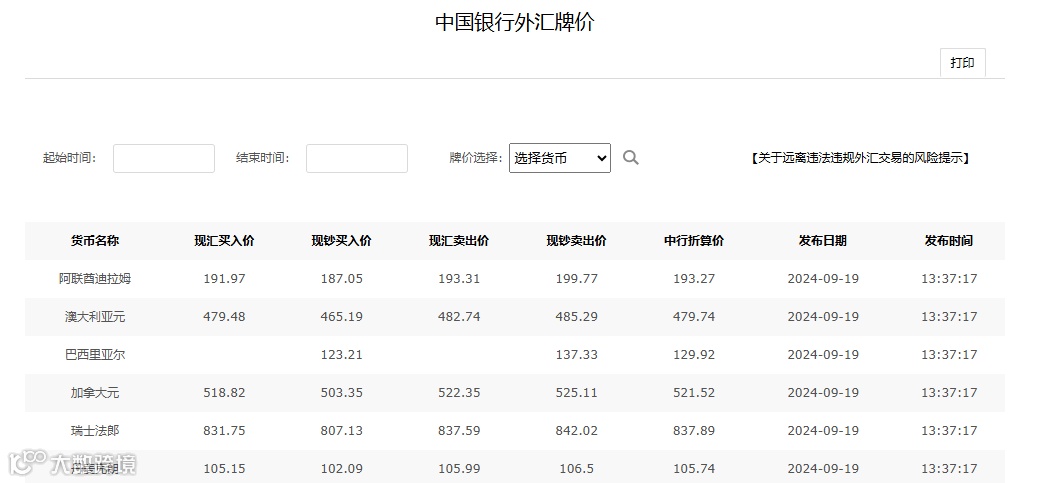Click the value 831.75 in 瑞士法郎 row
1043x483 pixels.
click(224, 430)
